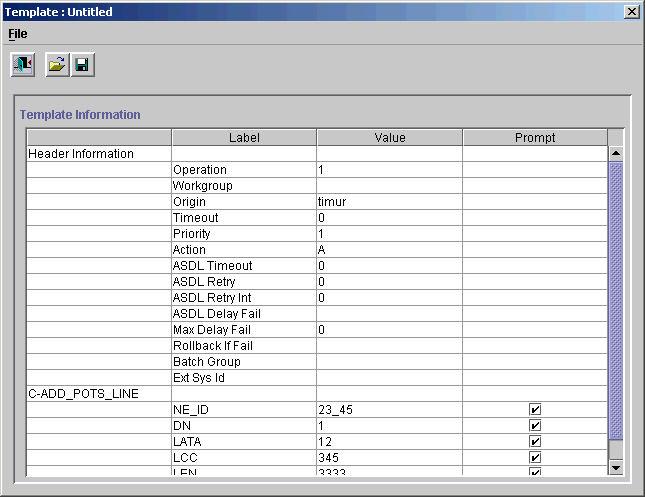Click the empty ASDL Delay Fail value cell

390,314
